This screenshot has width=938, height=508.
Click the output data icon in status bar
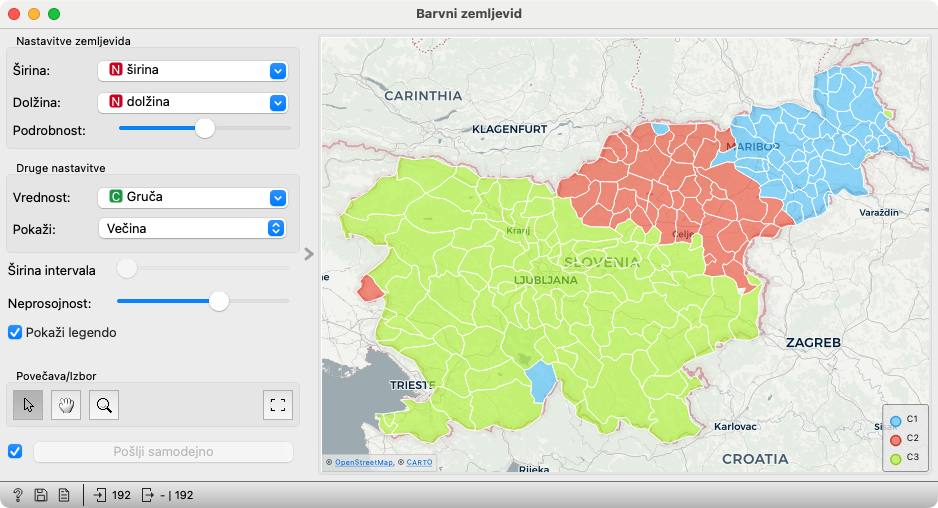pyautogui.click(x=148, y=495)
